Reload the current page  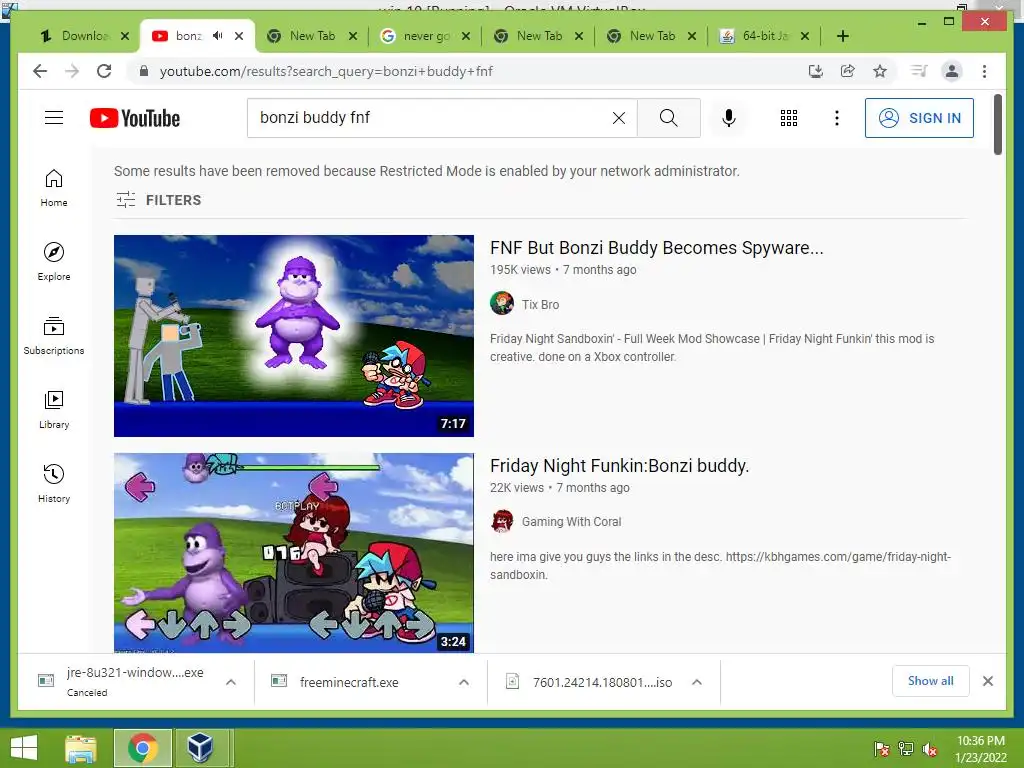104,71
